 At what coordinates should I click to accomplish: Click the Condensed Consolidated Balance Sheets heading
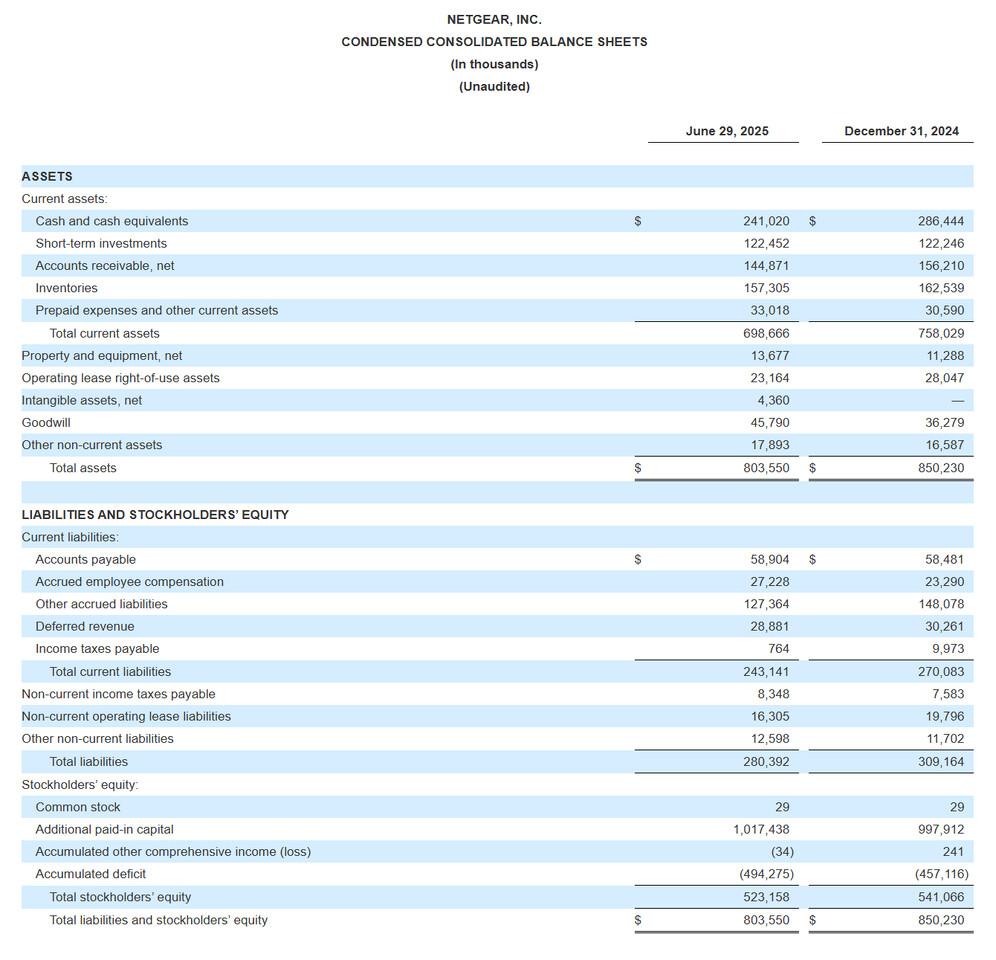(x=494, y=42)
